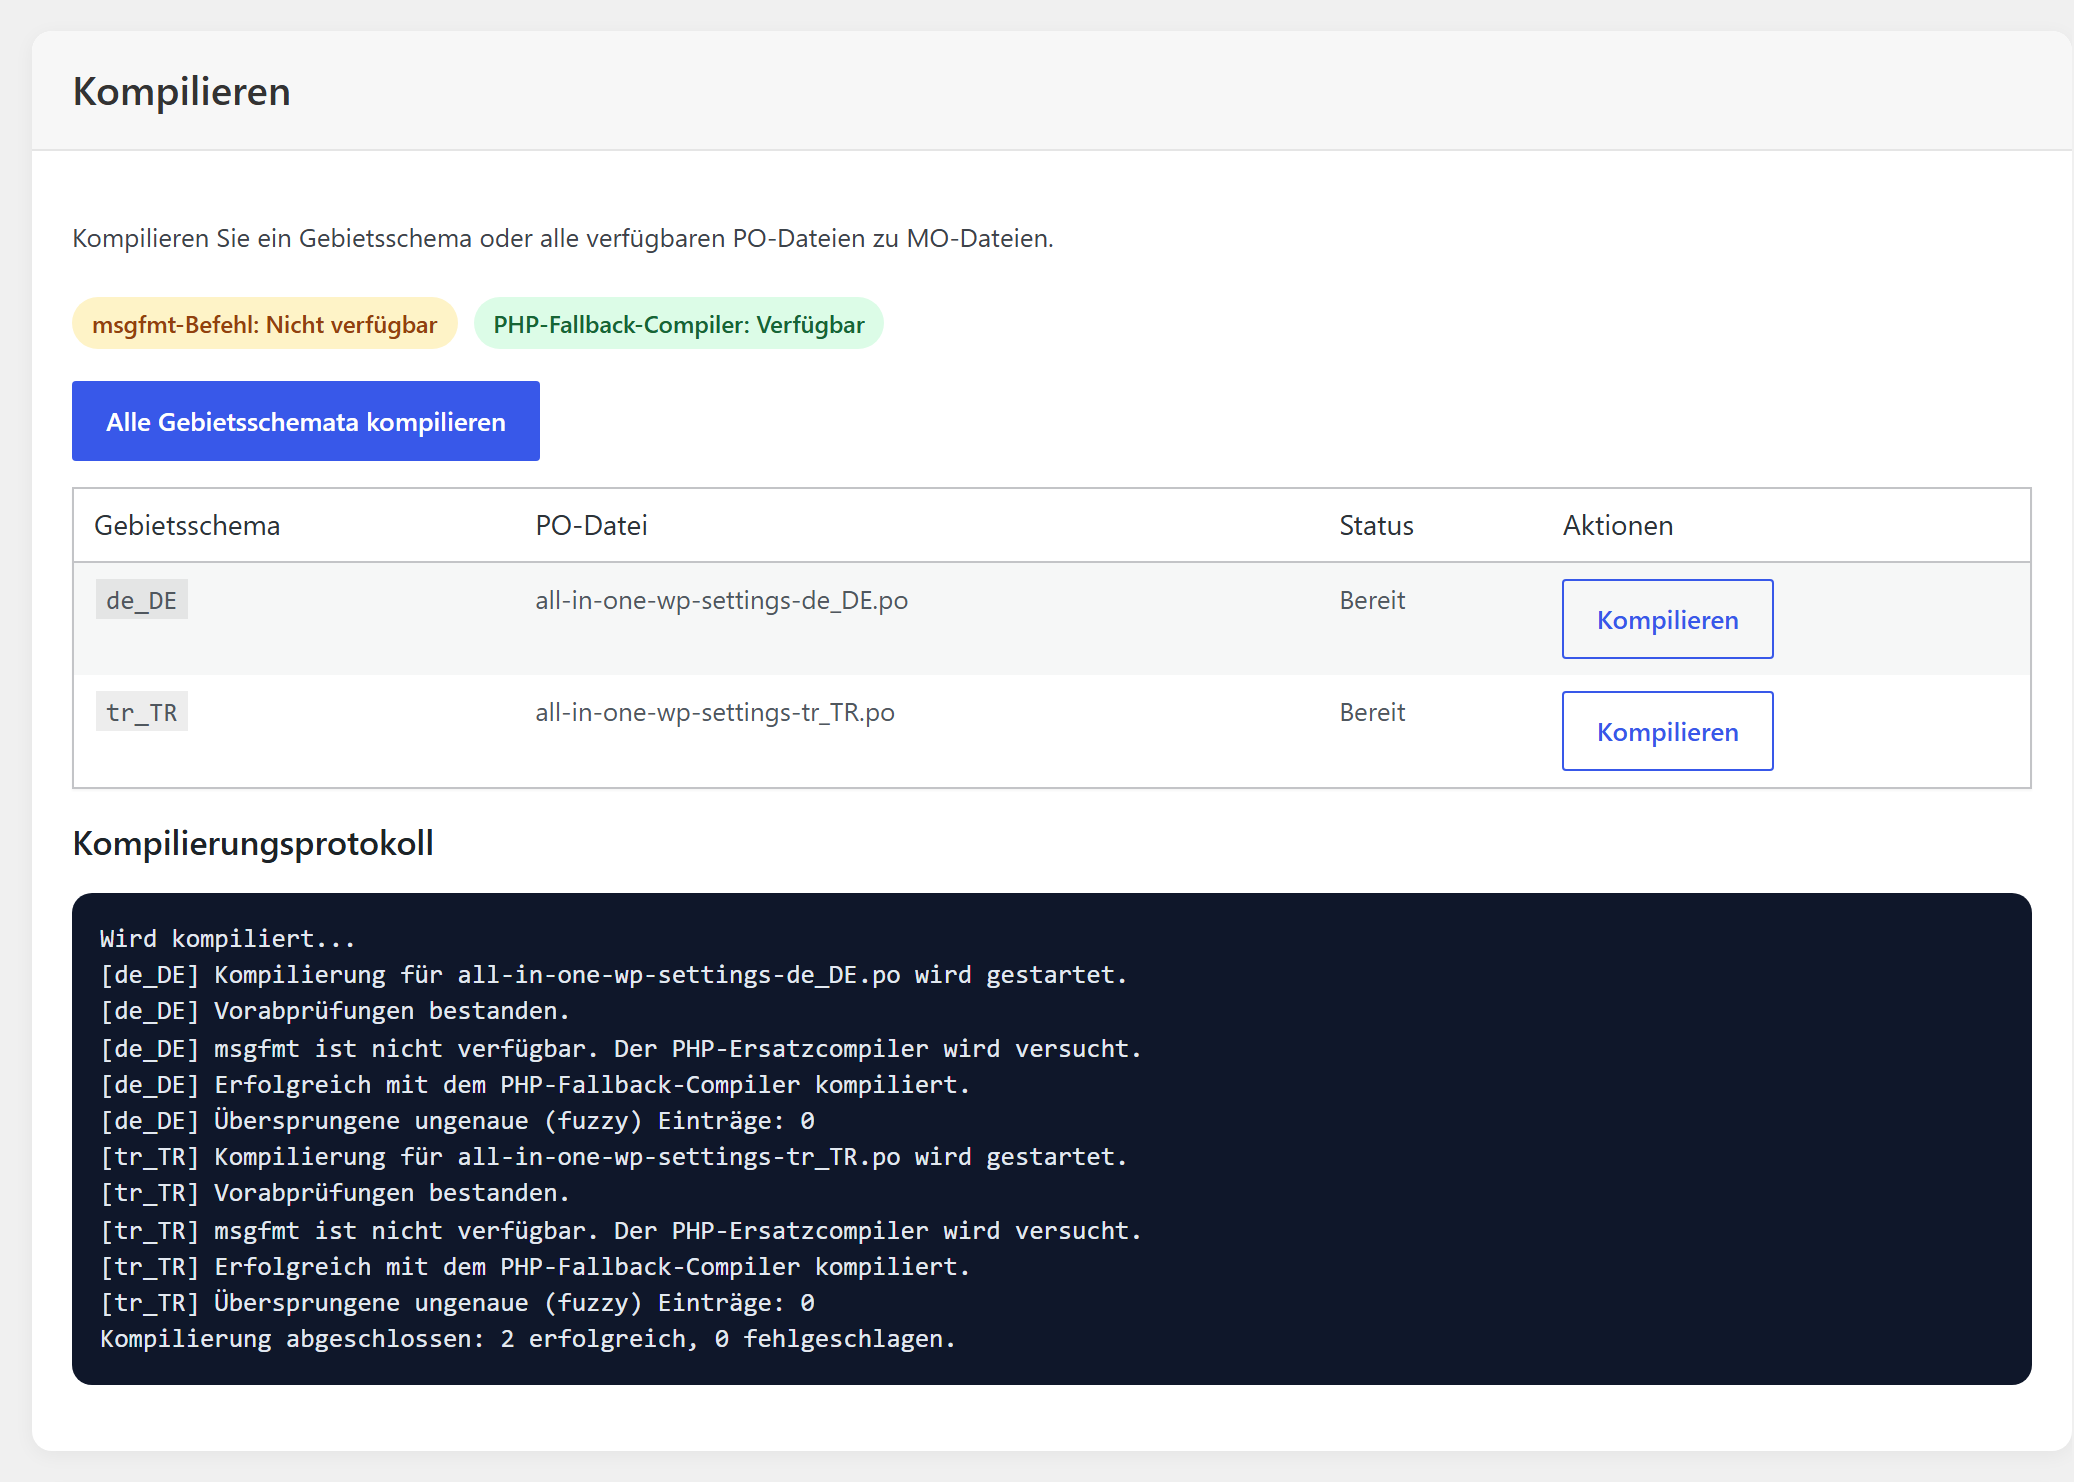Click the PO-Datei column header

pyautogui.click(x=591, y=525)
